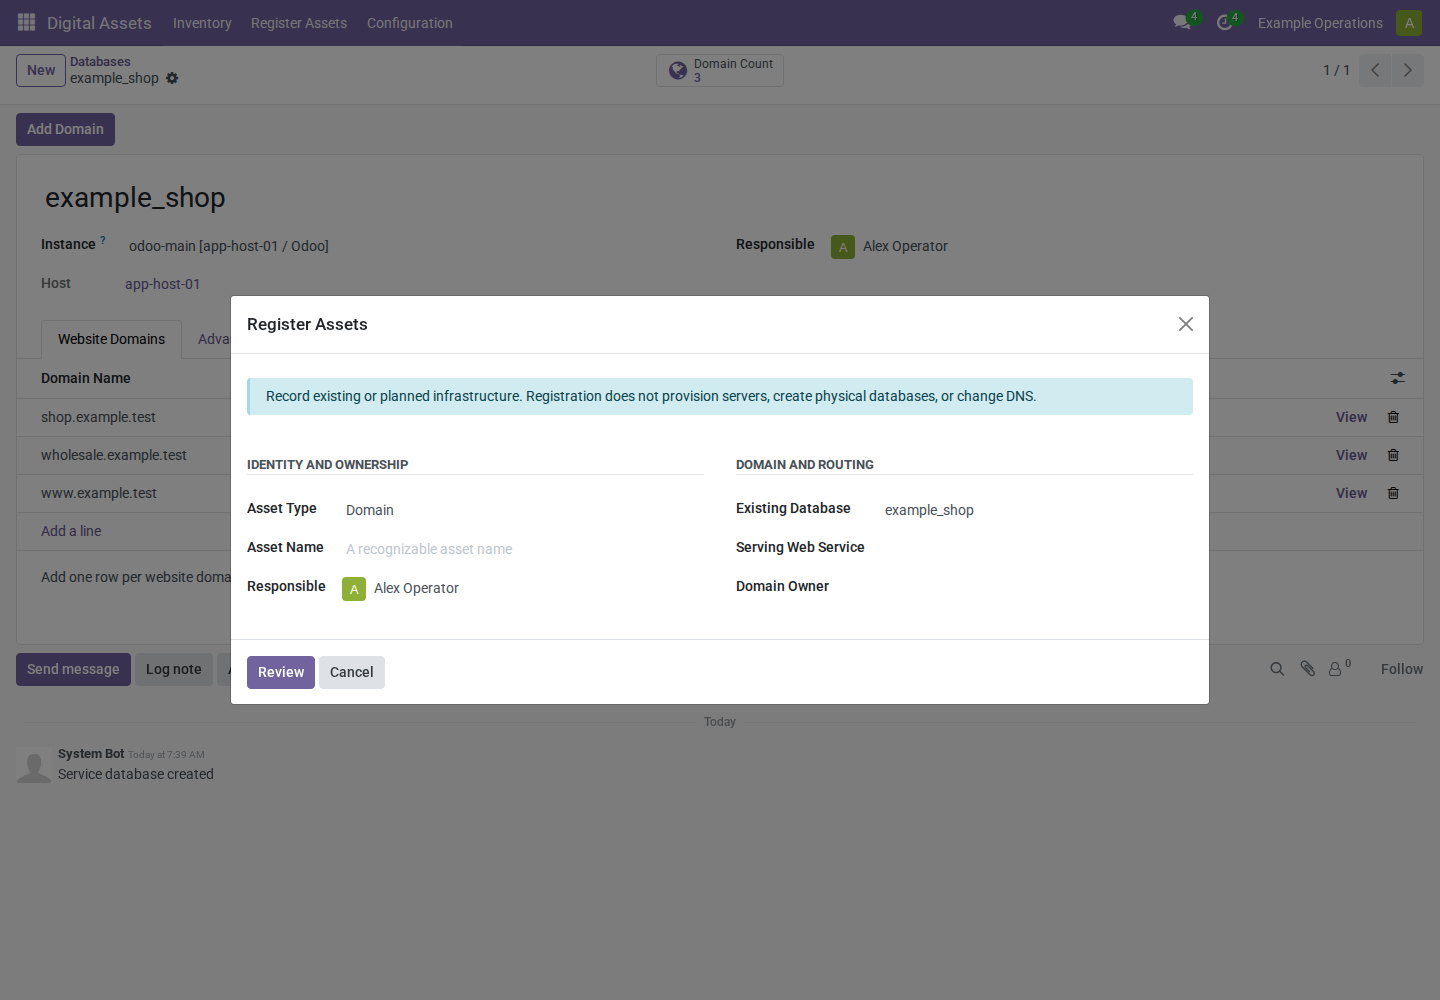The width and height of the screenshot is (1440, 1000).
Task: Click the Send message button
Action: click(x=73, y=669)
